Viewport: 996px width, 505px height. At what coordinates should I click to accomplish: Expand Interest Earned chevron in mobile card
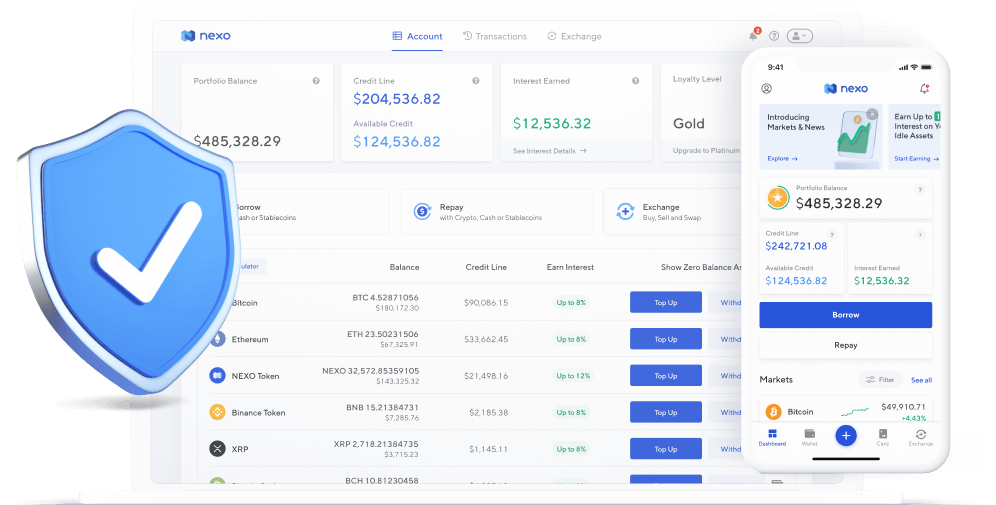[920, 235]
